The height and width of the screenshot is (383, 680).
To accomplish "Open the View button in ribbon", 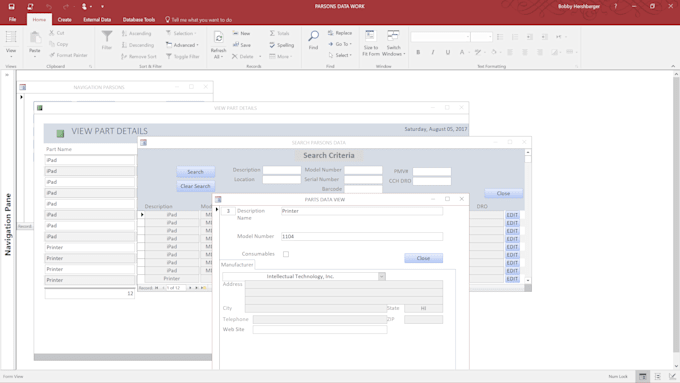I will click(x=11, y=44).
